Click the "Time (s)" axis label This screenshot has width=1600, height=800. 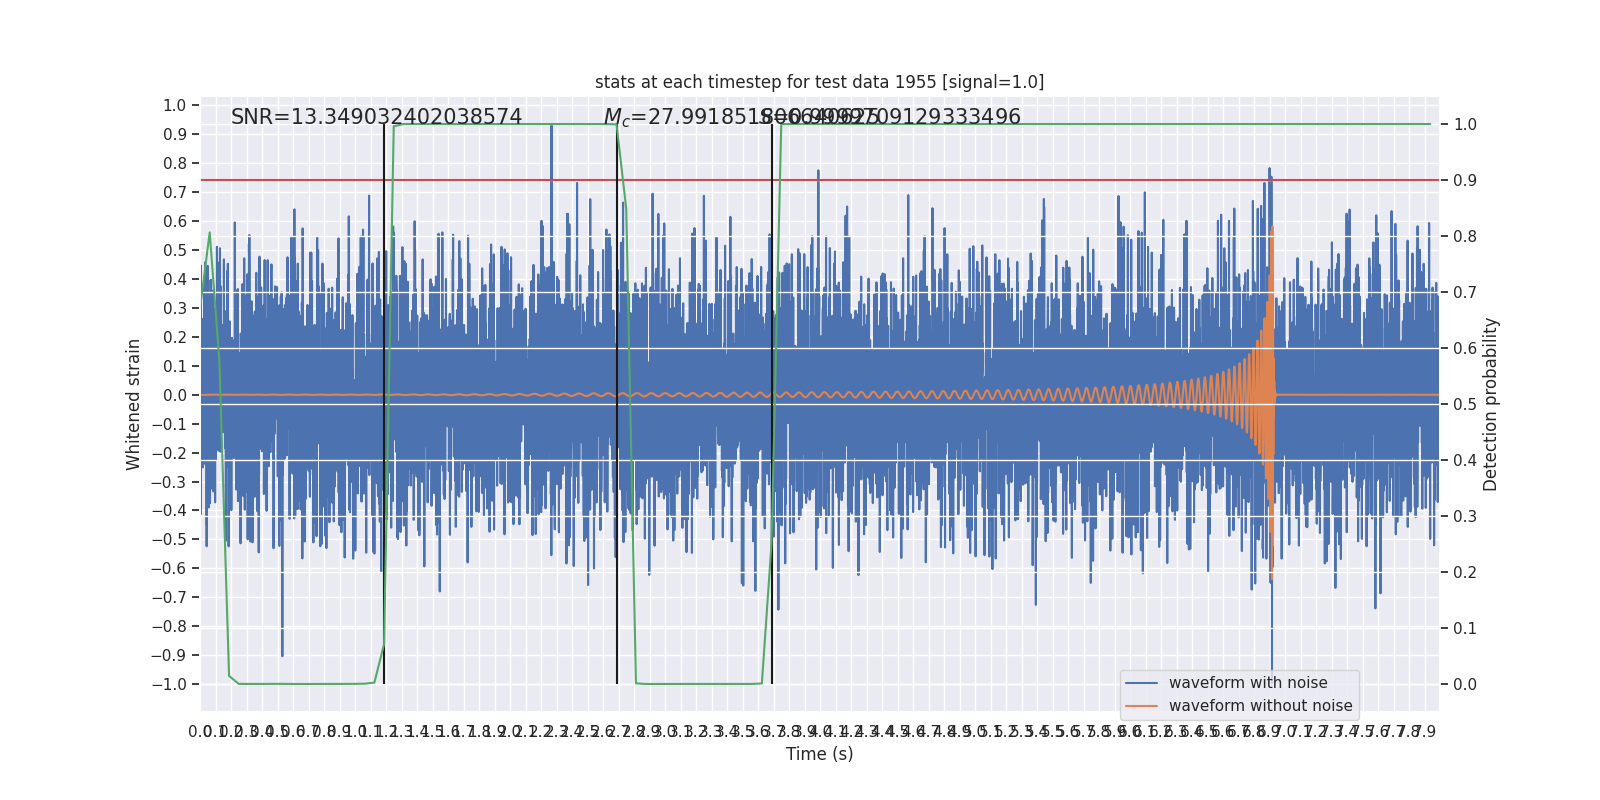click(819, 754)
